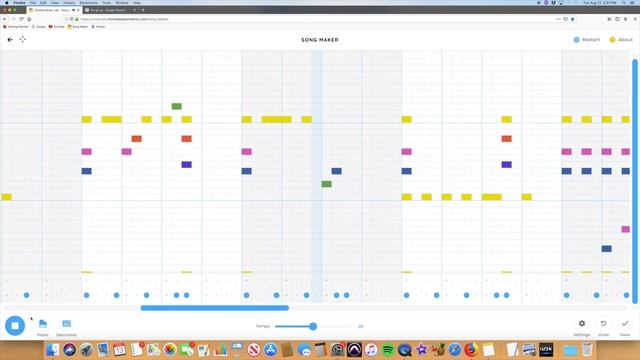Click the Restart button
This screenshot has height=360, width=640.
[x=587, y=40]
